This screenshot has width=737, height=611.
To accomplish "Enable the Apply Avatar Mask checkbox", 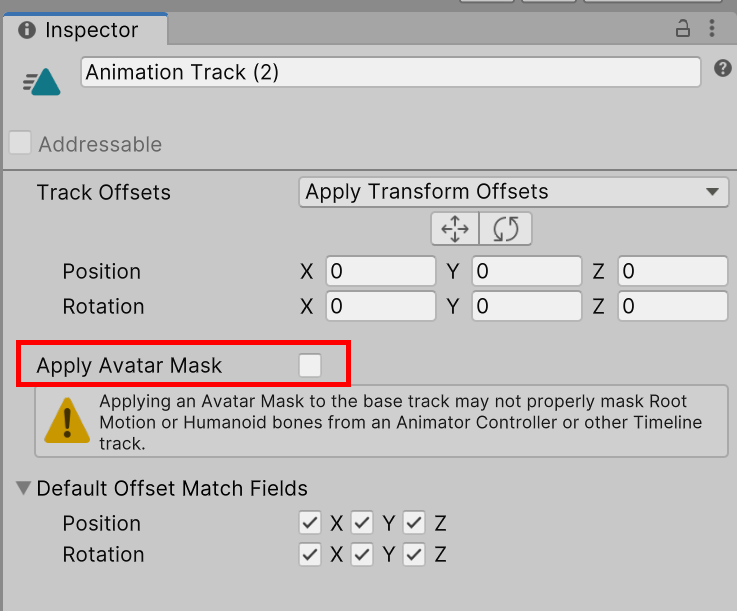I will [310, 366].
